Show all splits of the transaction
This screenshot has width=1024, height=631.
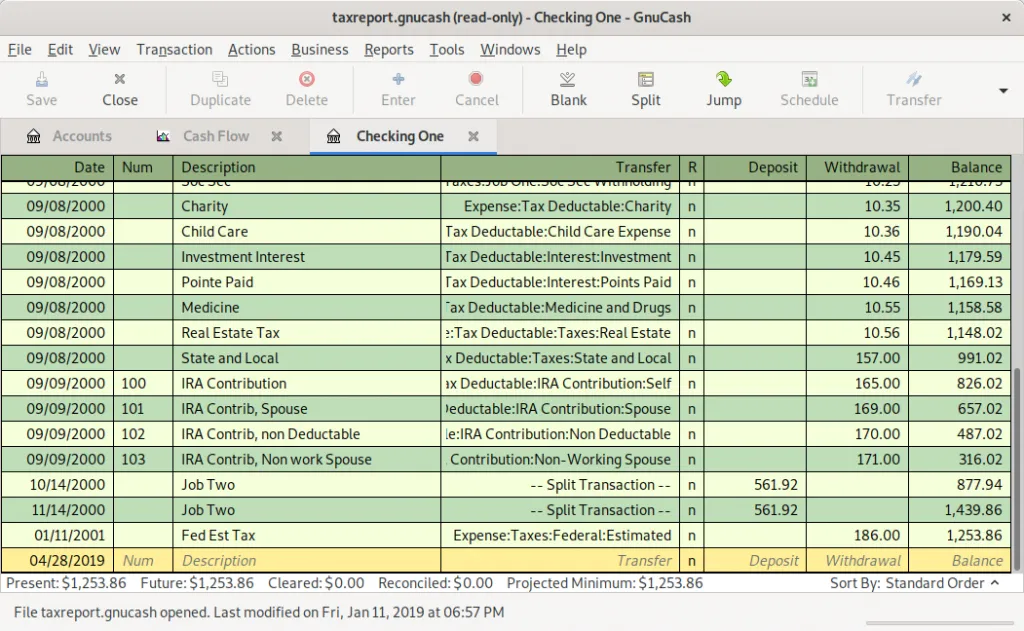click(x=645, y=89)
